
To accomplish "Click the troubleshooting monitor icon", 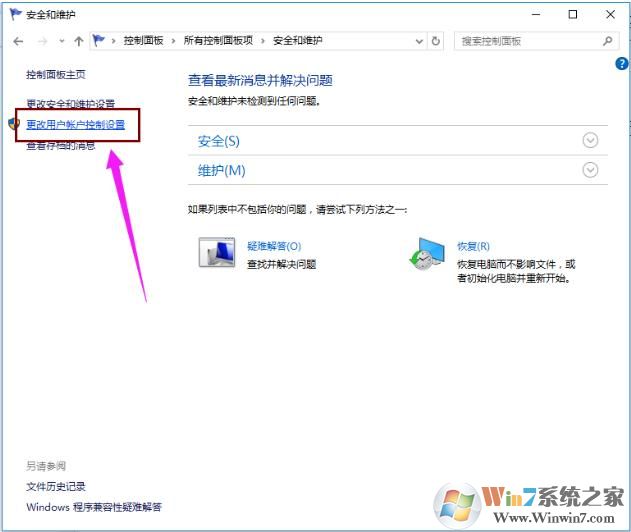I will click(x=217, y=253).
